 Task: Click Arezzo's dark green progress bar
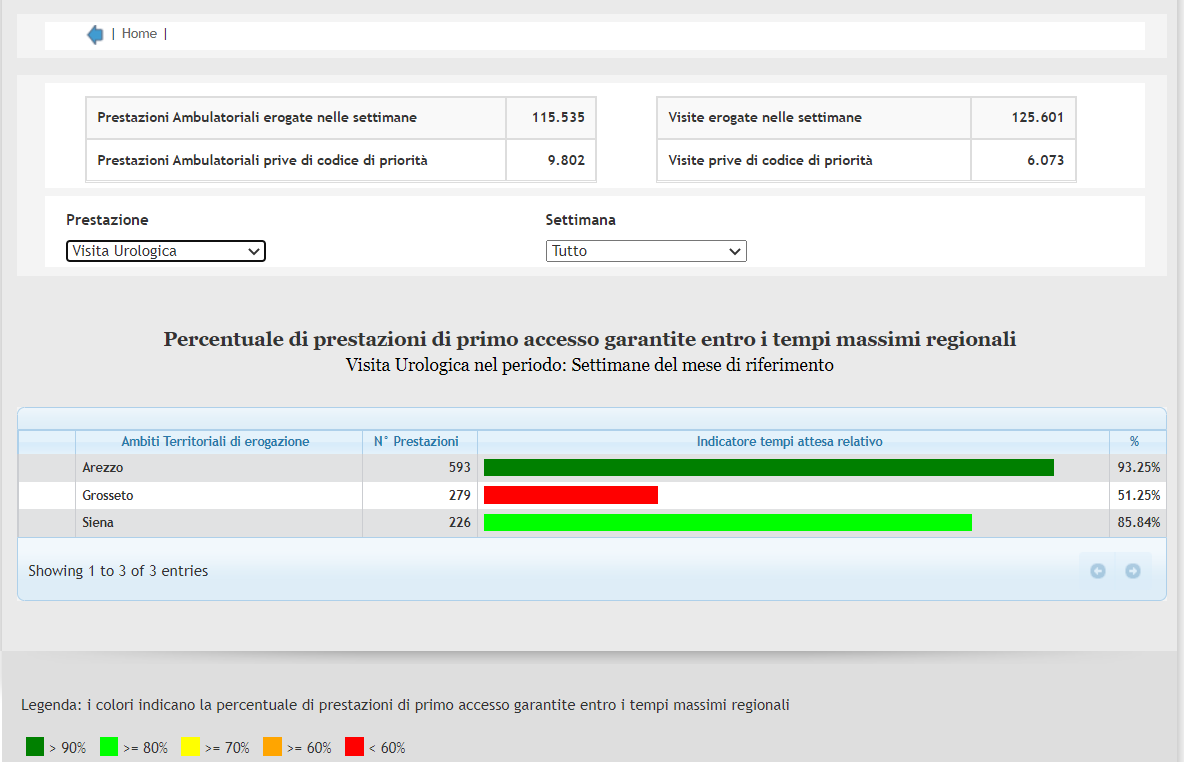point(768,468)
